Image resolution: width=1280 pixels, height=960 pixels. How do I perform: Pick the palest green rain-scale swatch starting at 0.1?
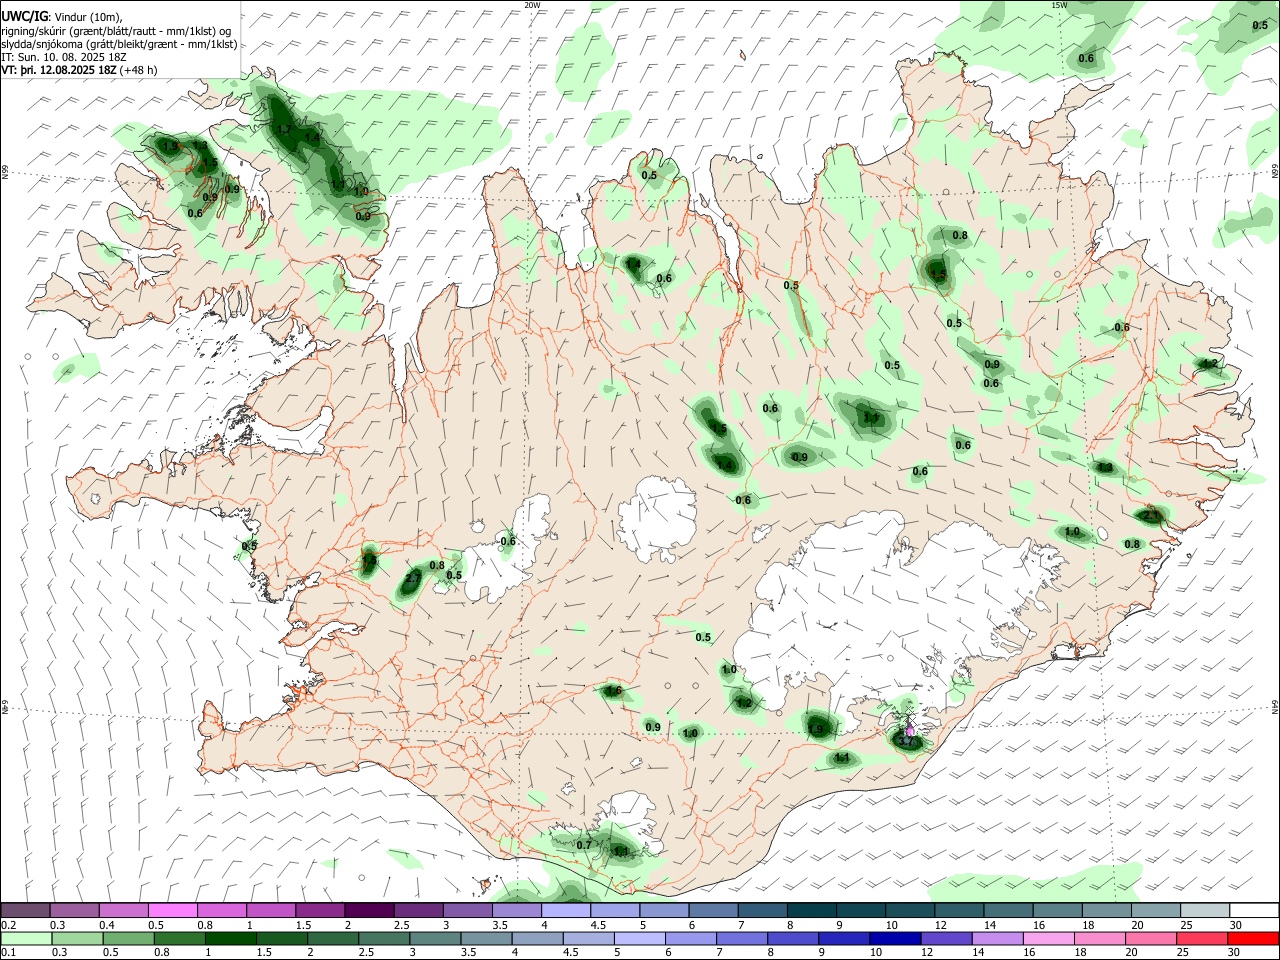[25, 938]
